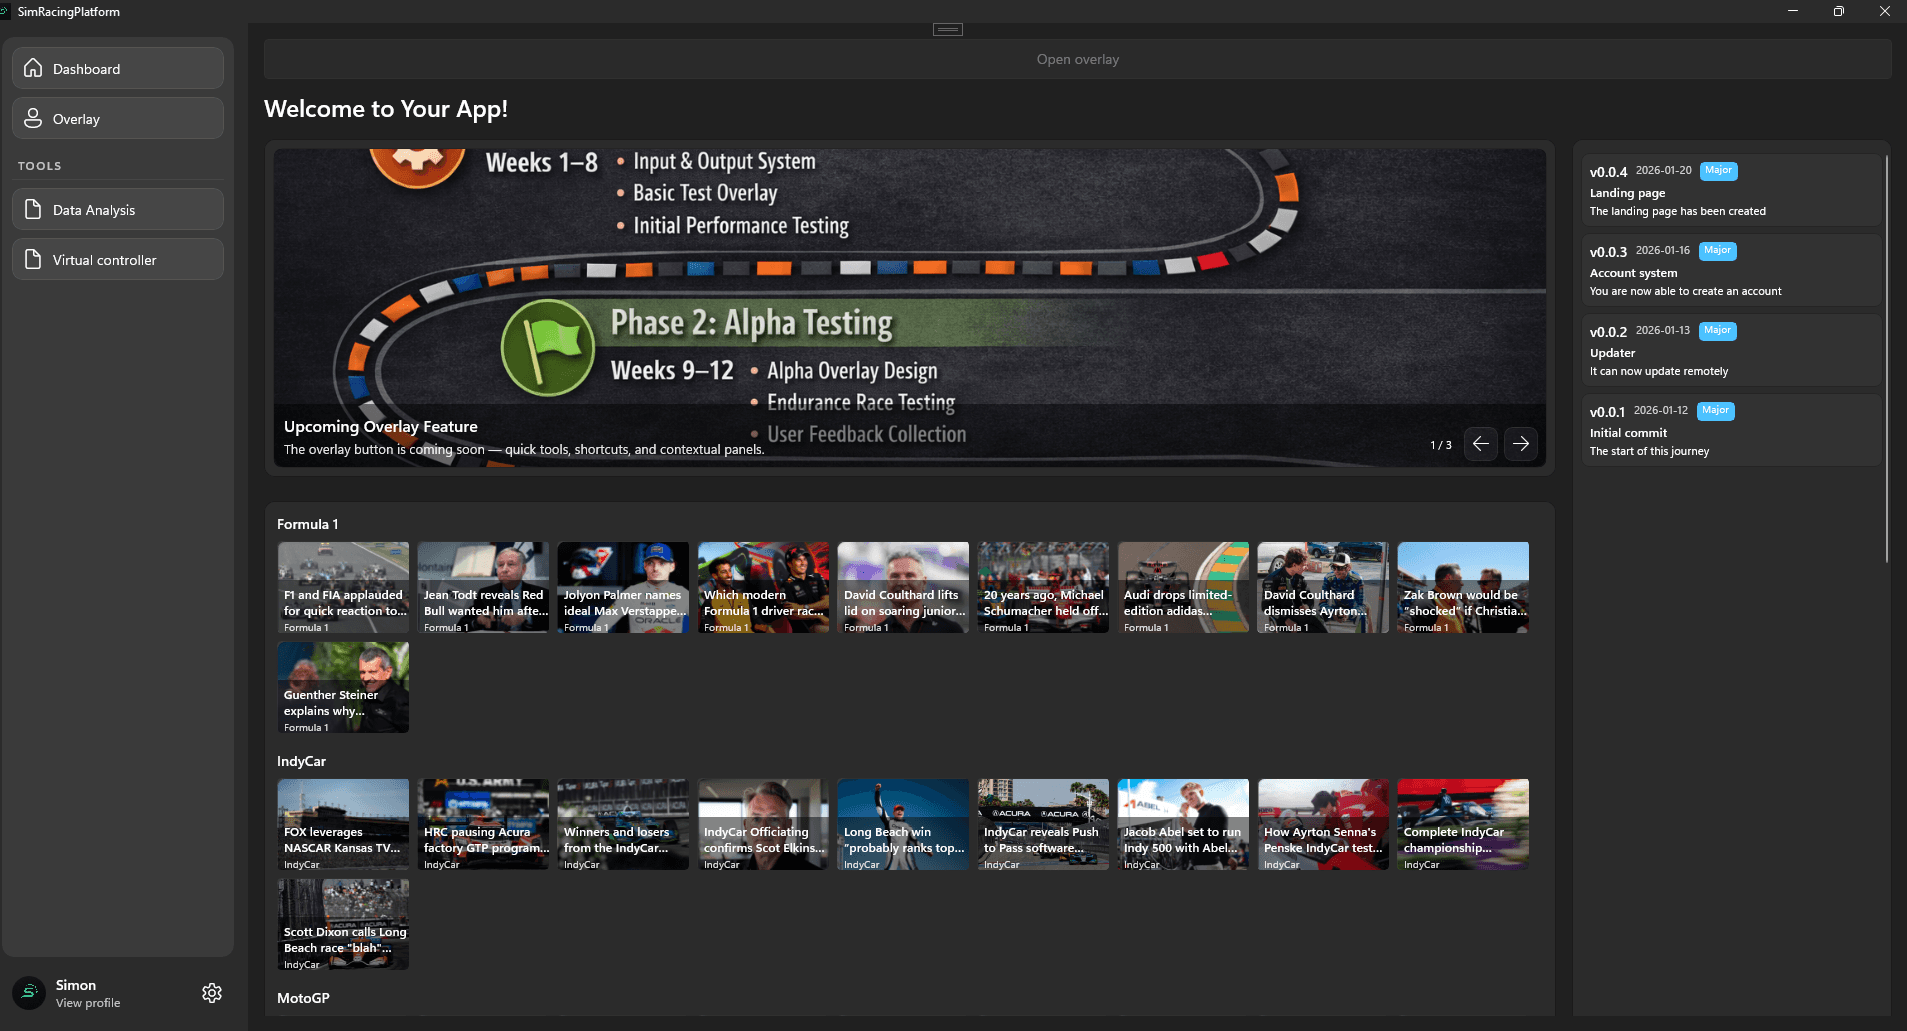Click the View profile link

(x=88, y=1003)
